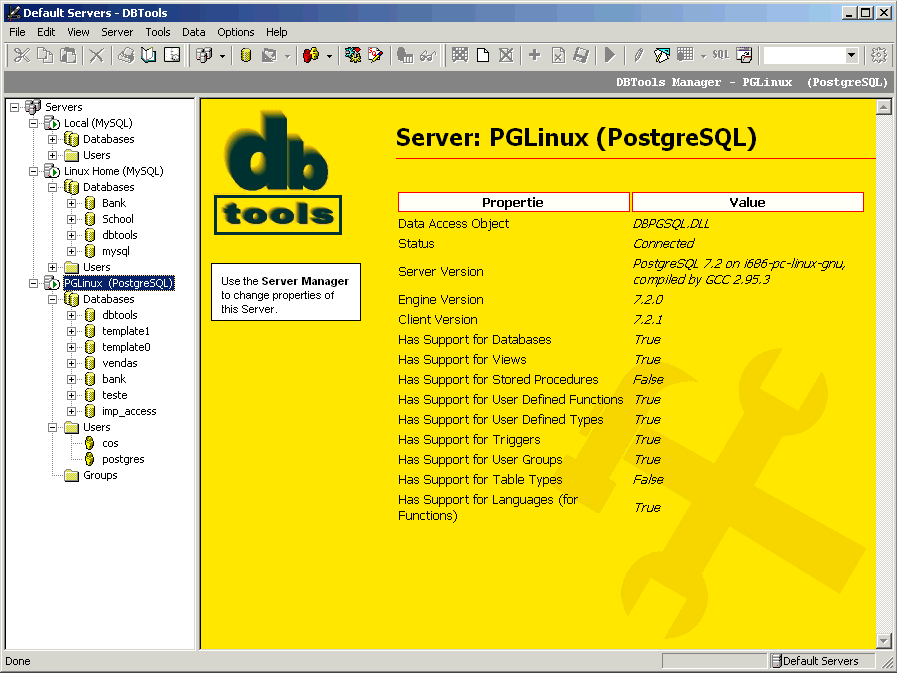
Task: Click the Print toolbar icon
Action: coord(126,55)
